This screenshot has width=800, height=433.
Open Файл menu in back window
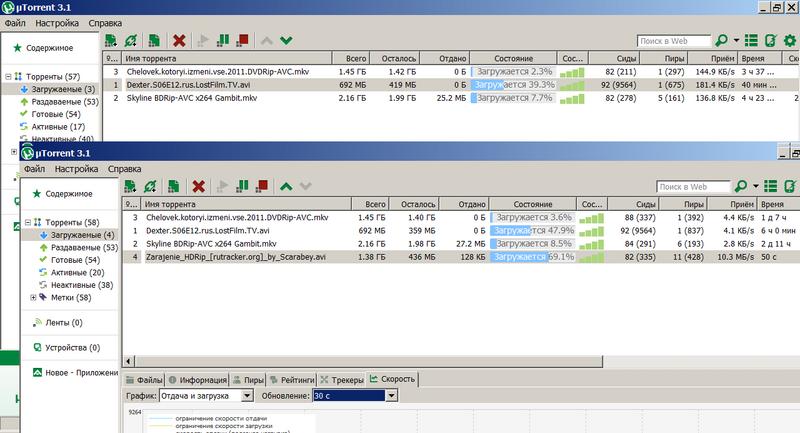click(x=15, y=23)
